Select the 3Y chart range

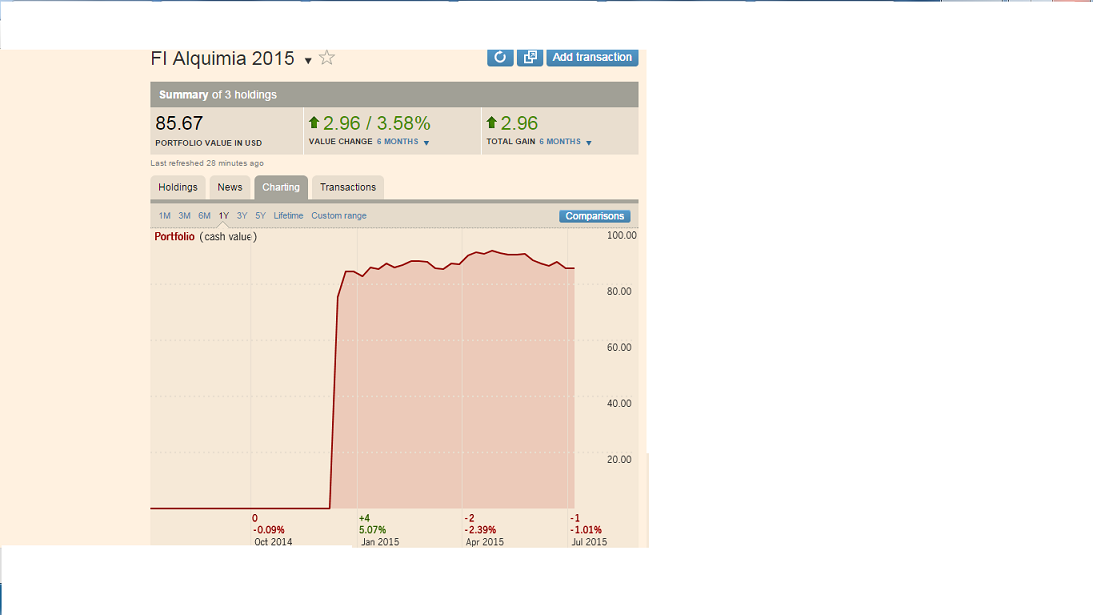[242, 215]
